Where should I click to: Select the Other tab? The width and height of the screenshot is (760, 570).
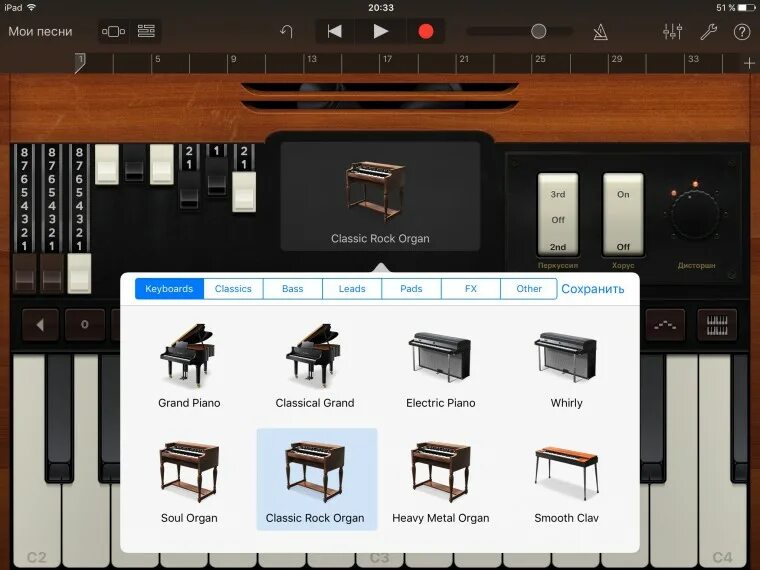pos(529,289)
